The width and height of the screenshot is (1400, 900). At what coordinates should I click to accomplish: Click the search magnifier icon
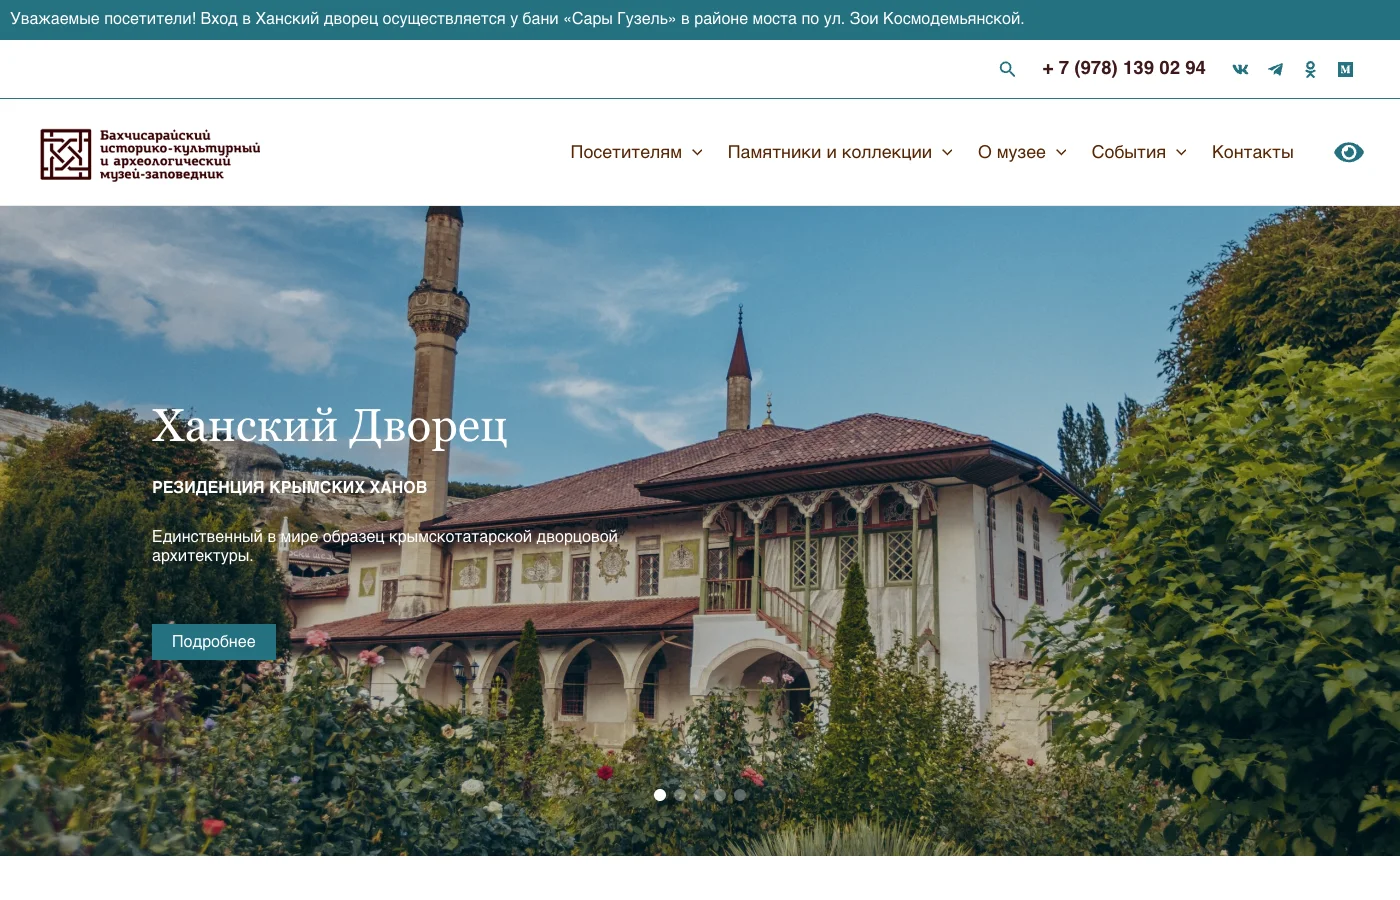coord(1007,69)
